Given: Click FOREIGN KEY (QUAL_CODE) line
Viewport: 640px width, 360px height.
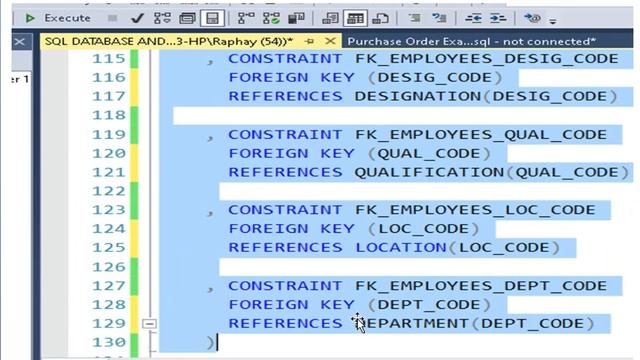Looking at the screenshot, I should point(360,153).
